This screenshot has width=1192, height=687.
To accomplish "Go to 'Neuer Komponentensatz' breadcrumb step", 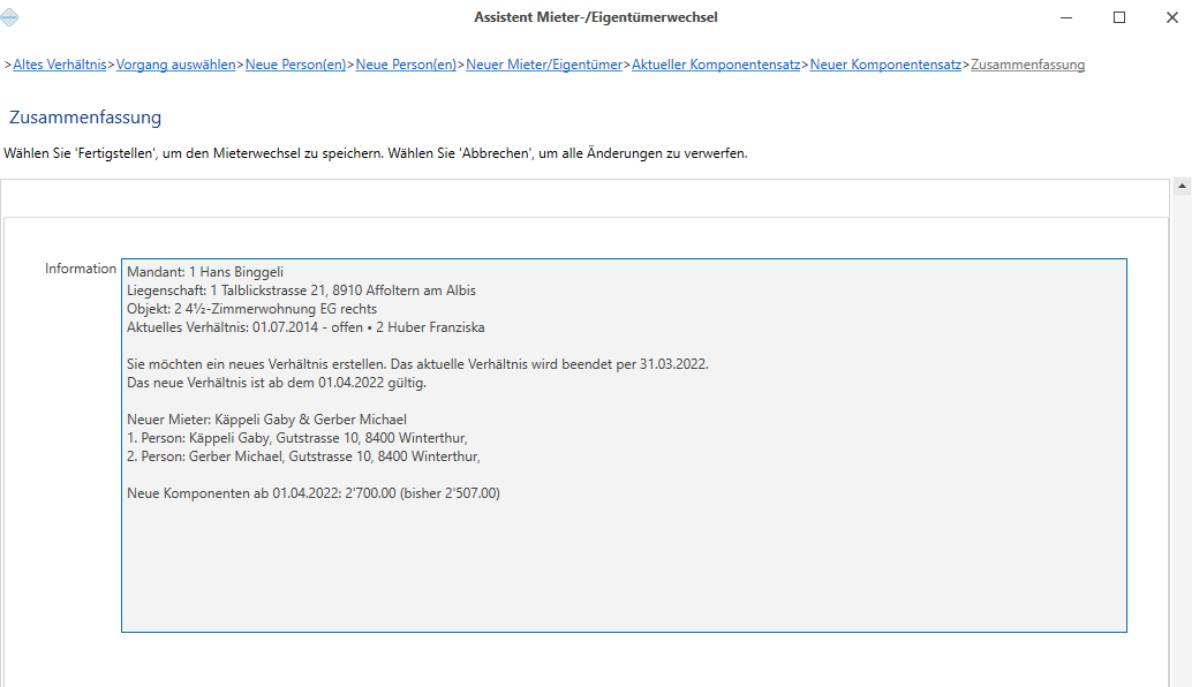I will click(x=885, y=65).
